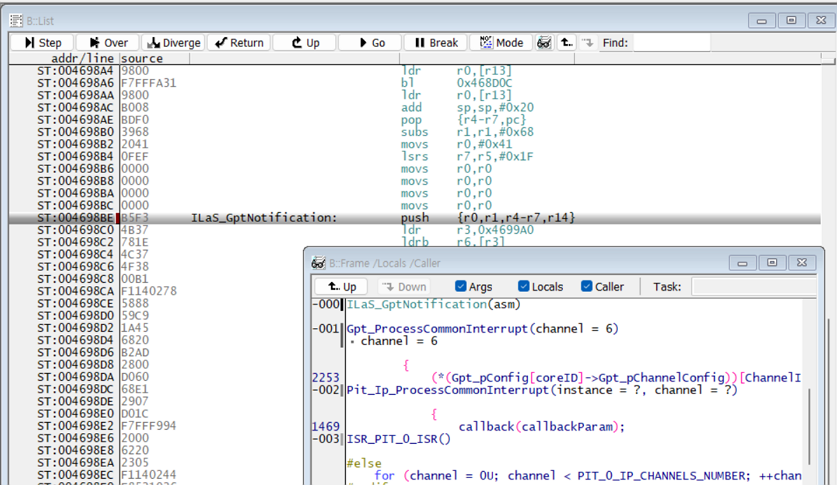This screenshot has height=485, width=837.
Task: Switch display with the Mode button
Action: coord(502,43)
